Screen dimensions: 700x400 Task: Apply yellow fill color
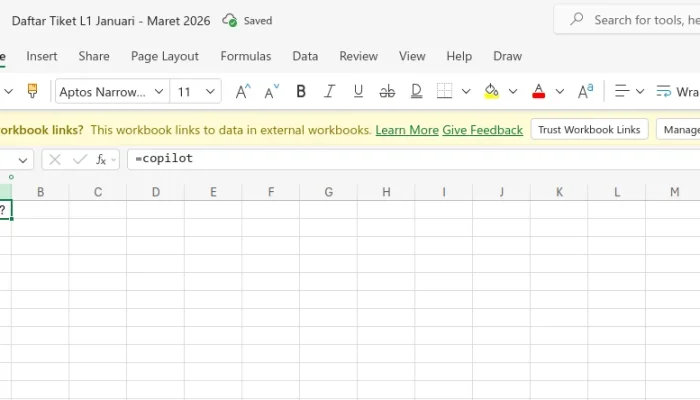point(491,92)
